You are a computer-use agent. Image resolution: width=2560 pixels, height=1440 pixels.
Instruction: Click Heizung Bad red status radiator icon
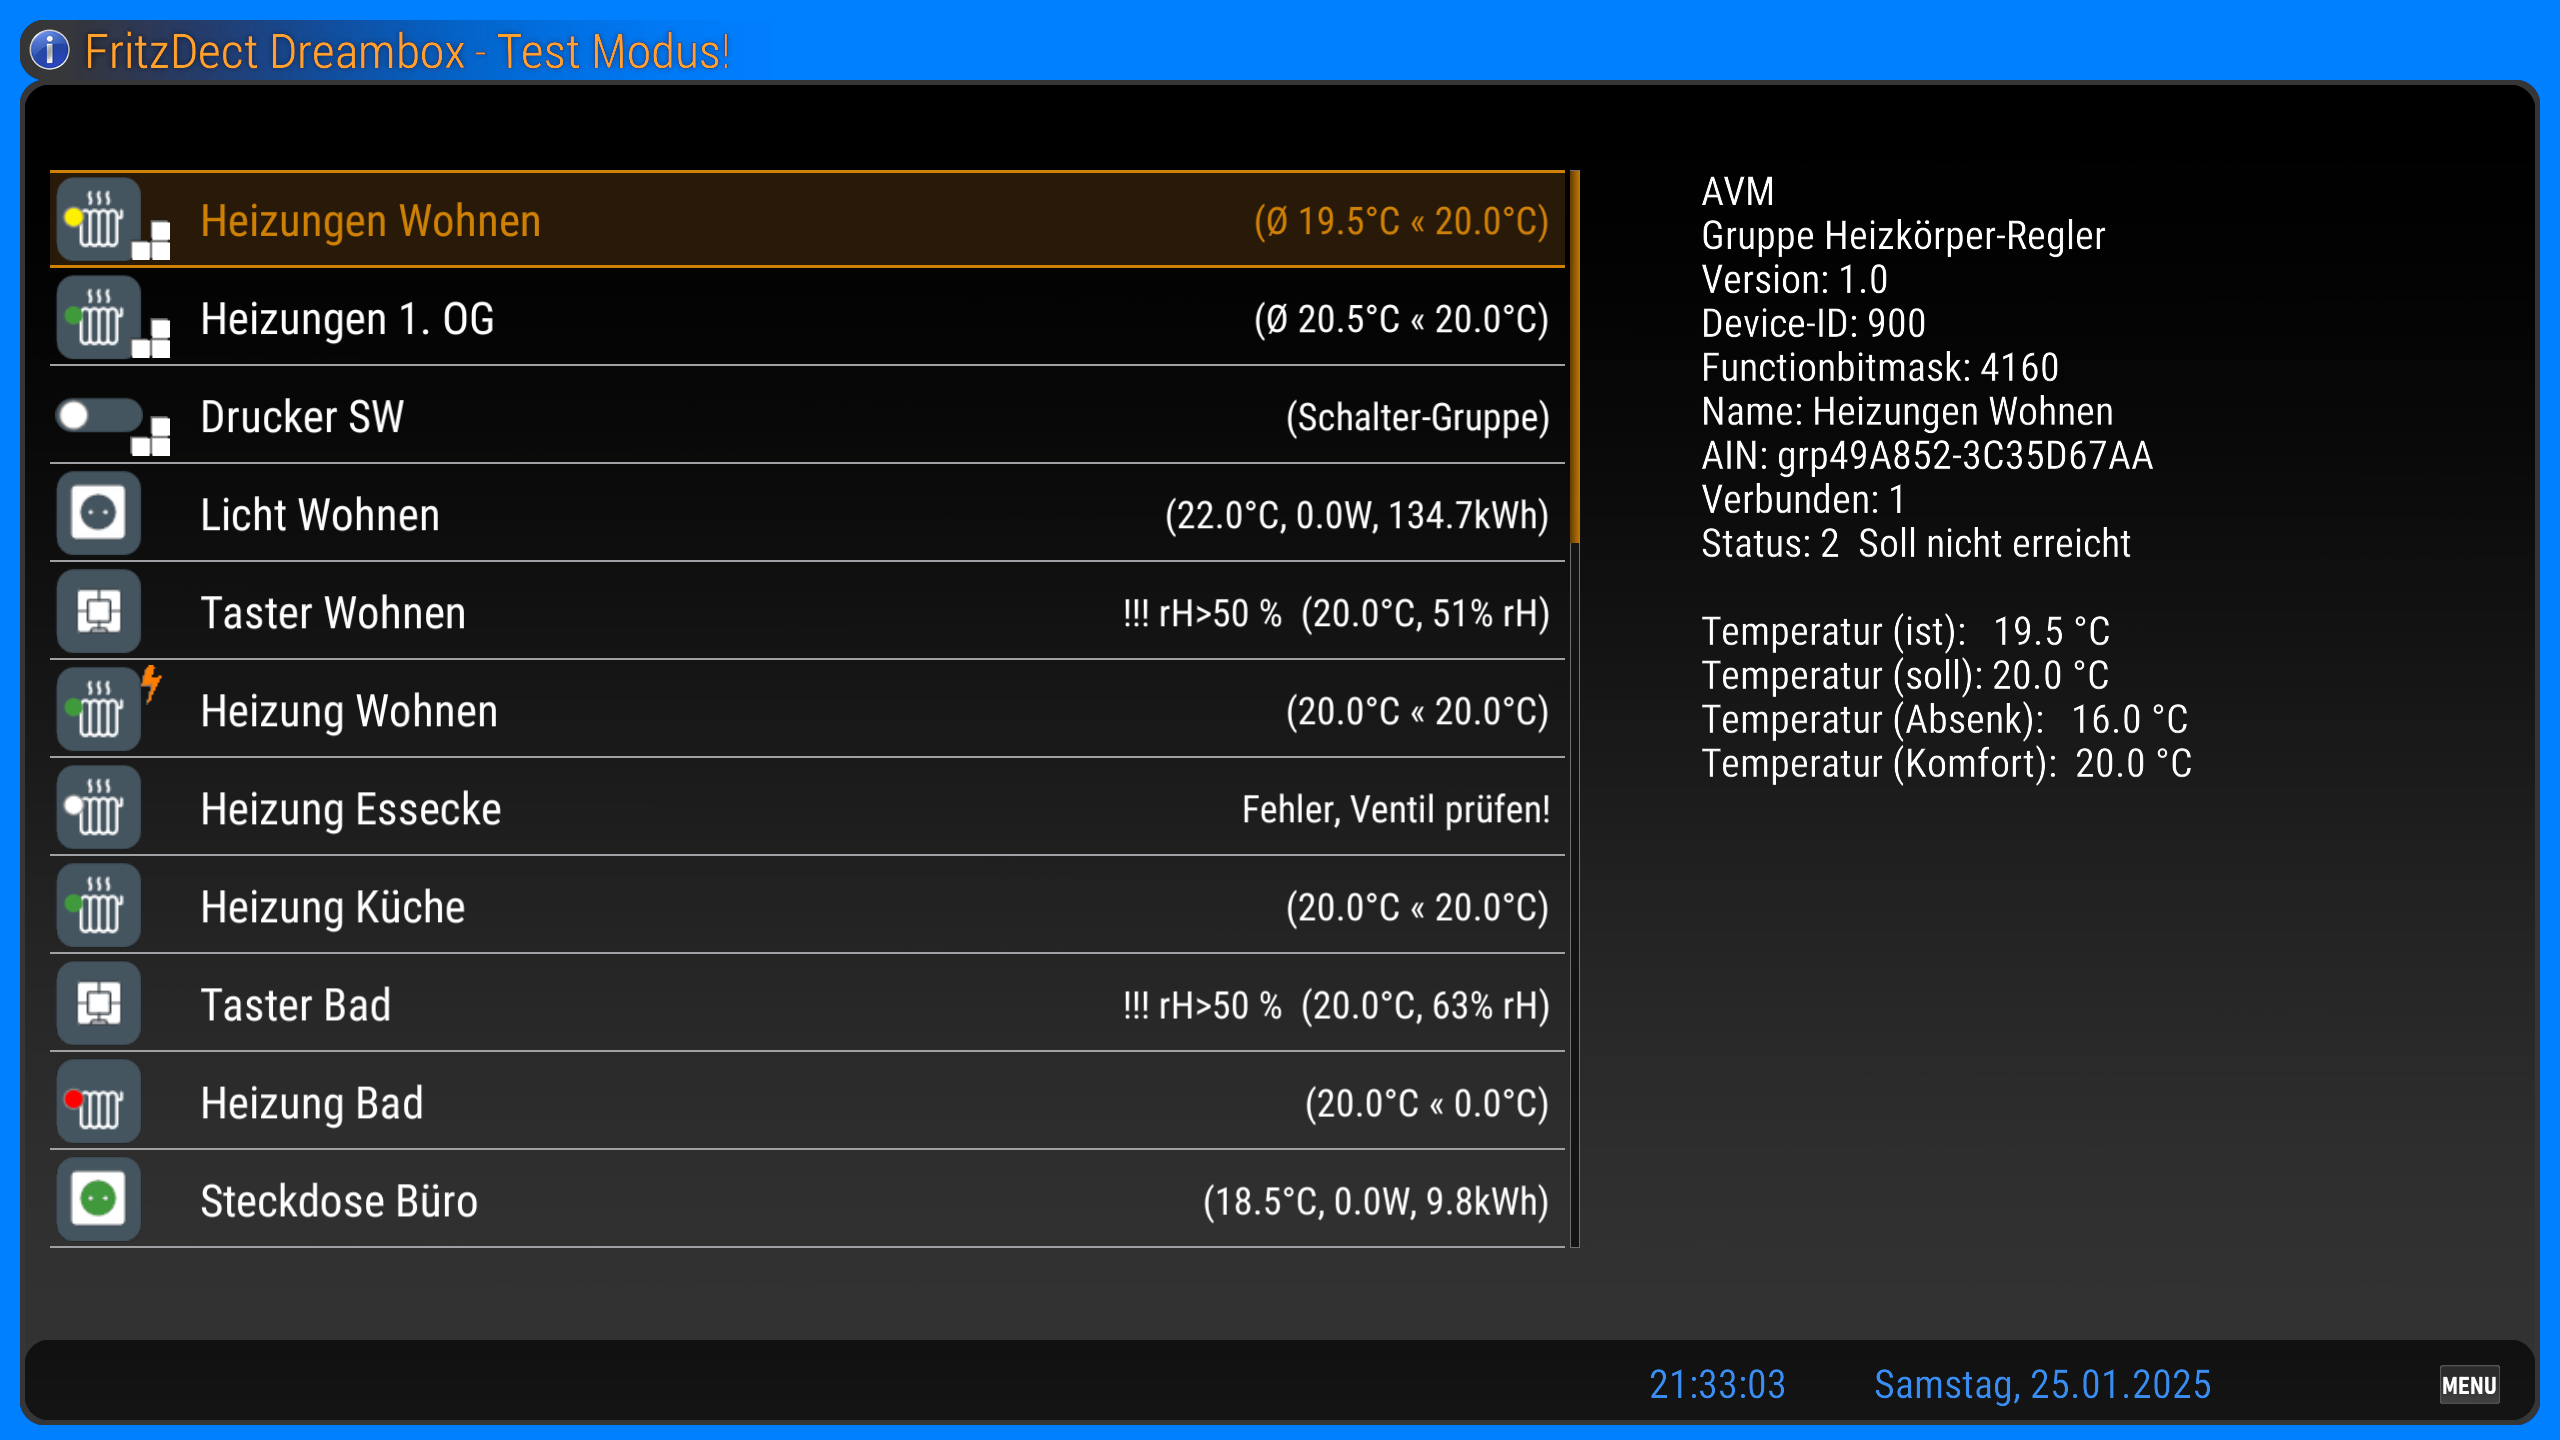coord(99,1102)
